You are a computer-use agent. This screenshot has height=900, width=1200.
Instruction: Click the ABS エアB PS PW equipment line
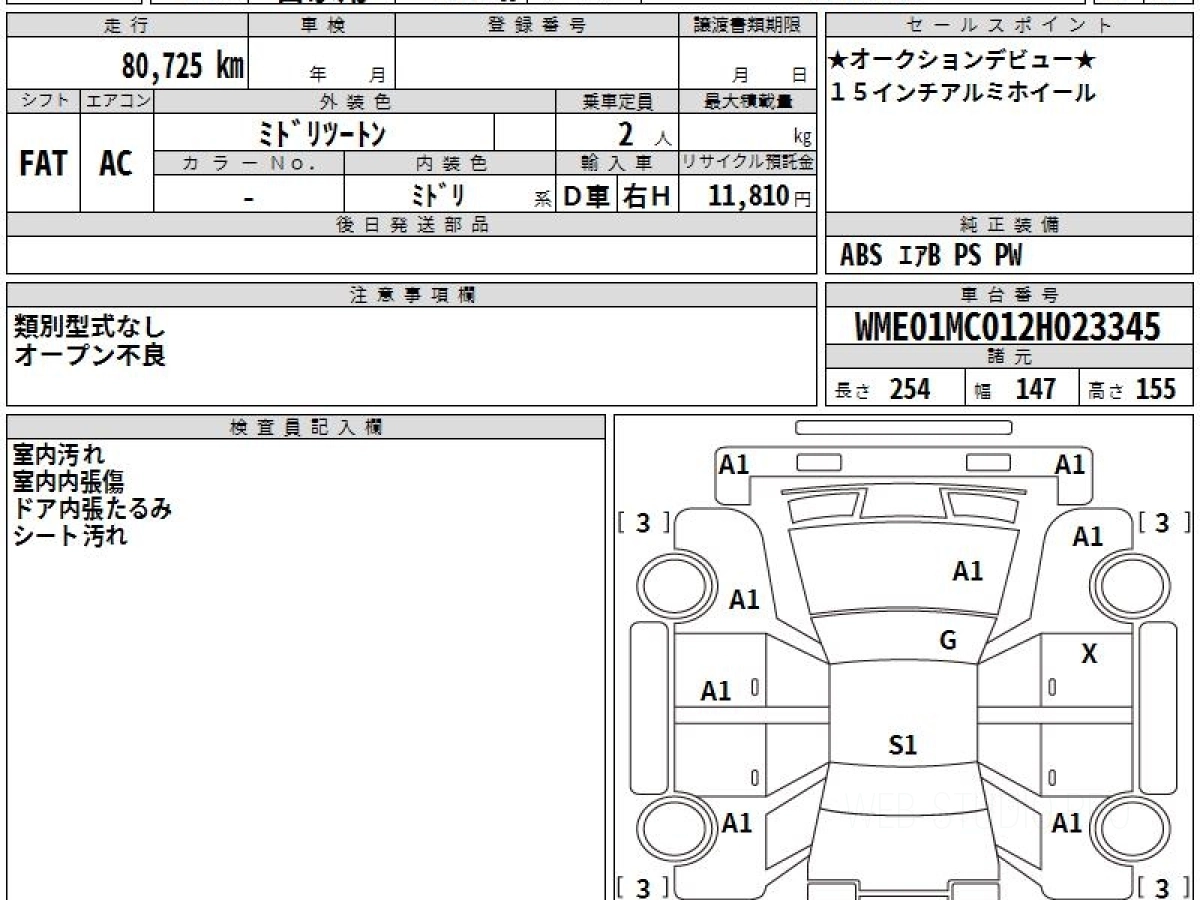coord(931,256)
